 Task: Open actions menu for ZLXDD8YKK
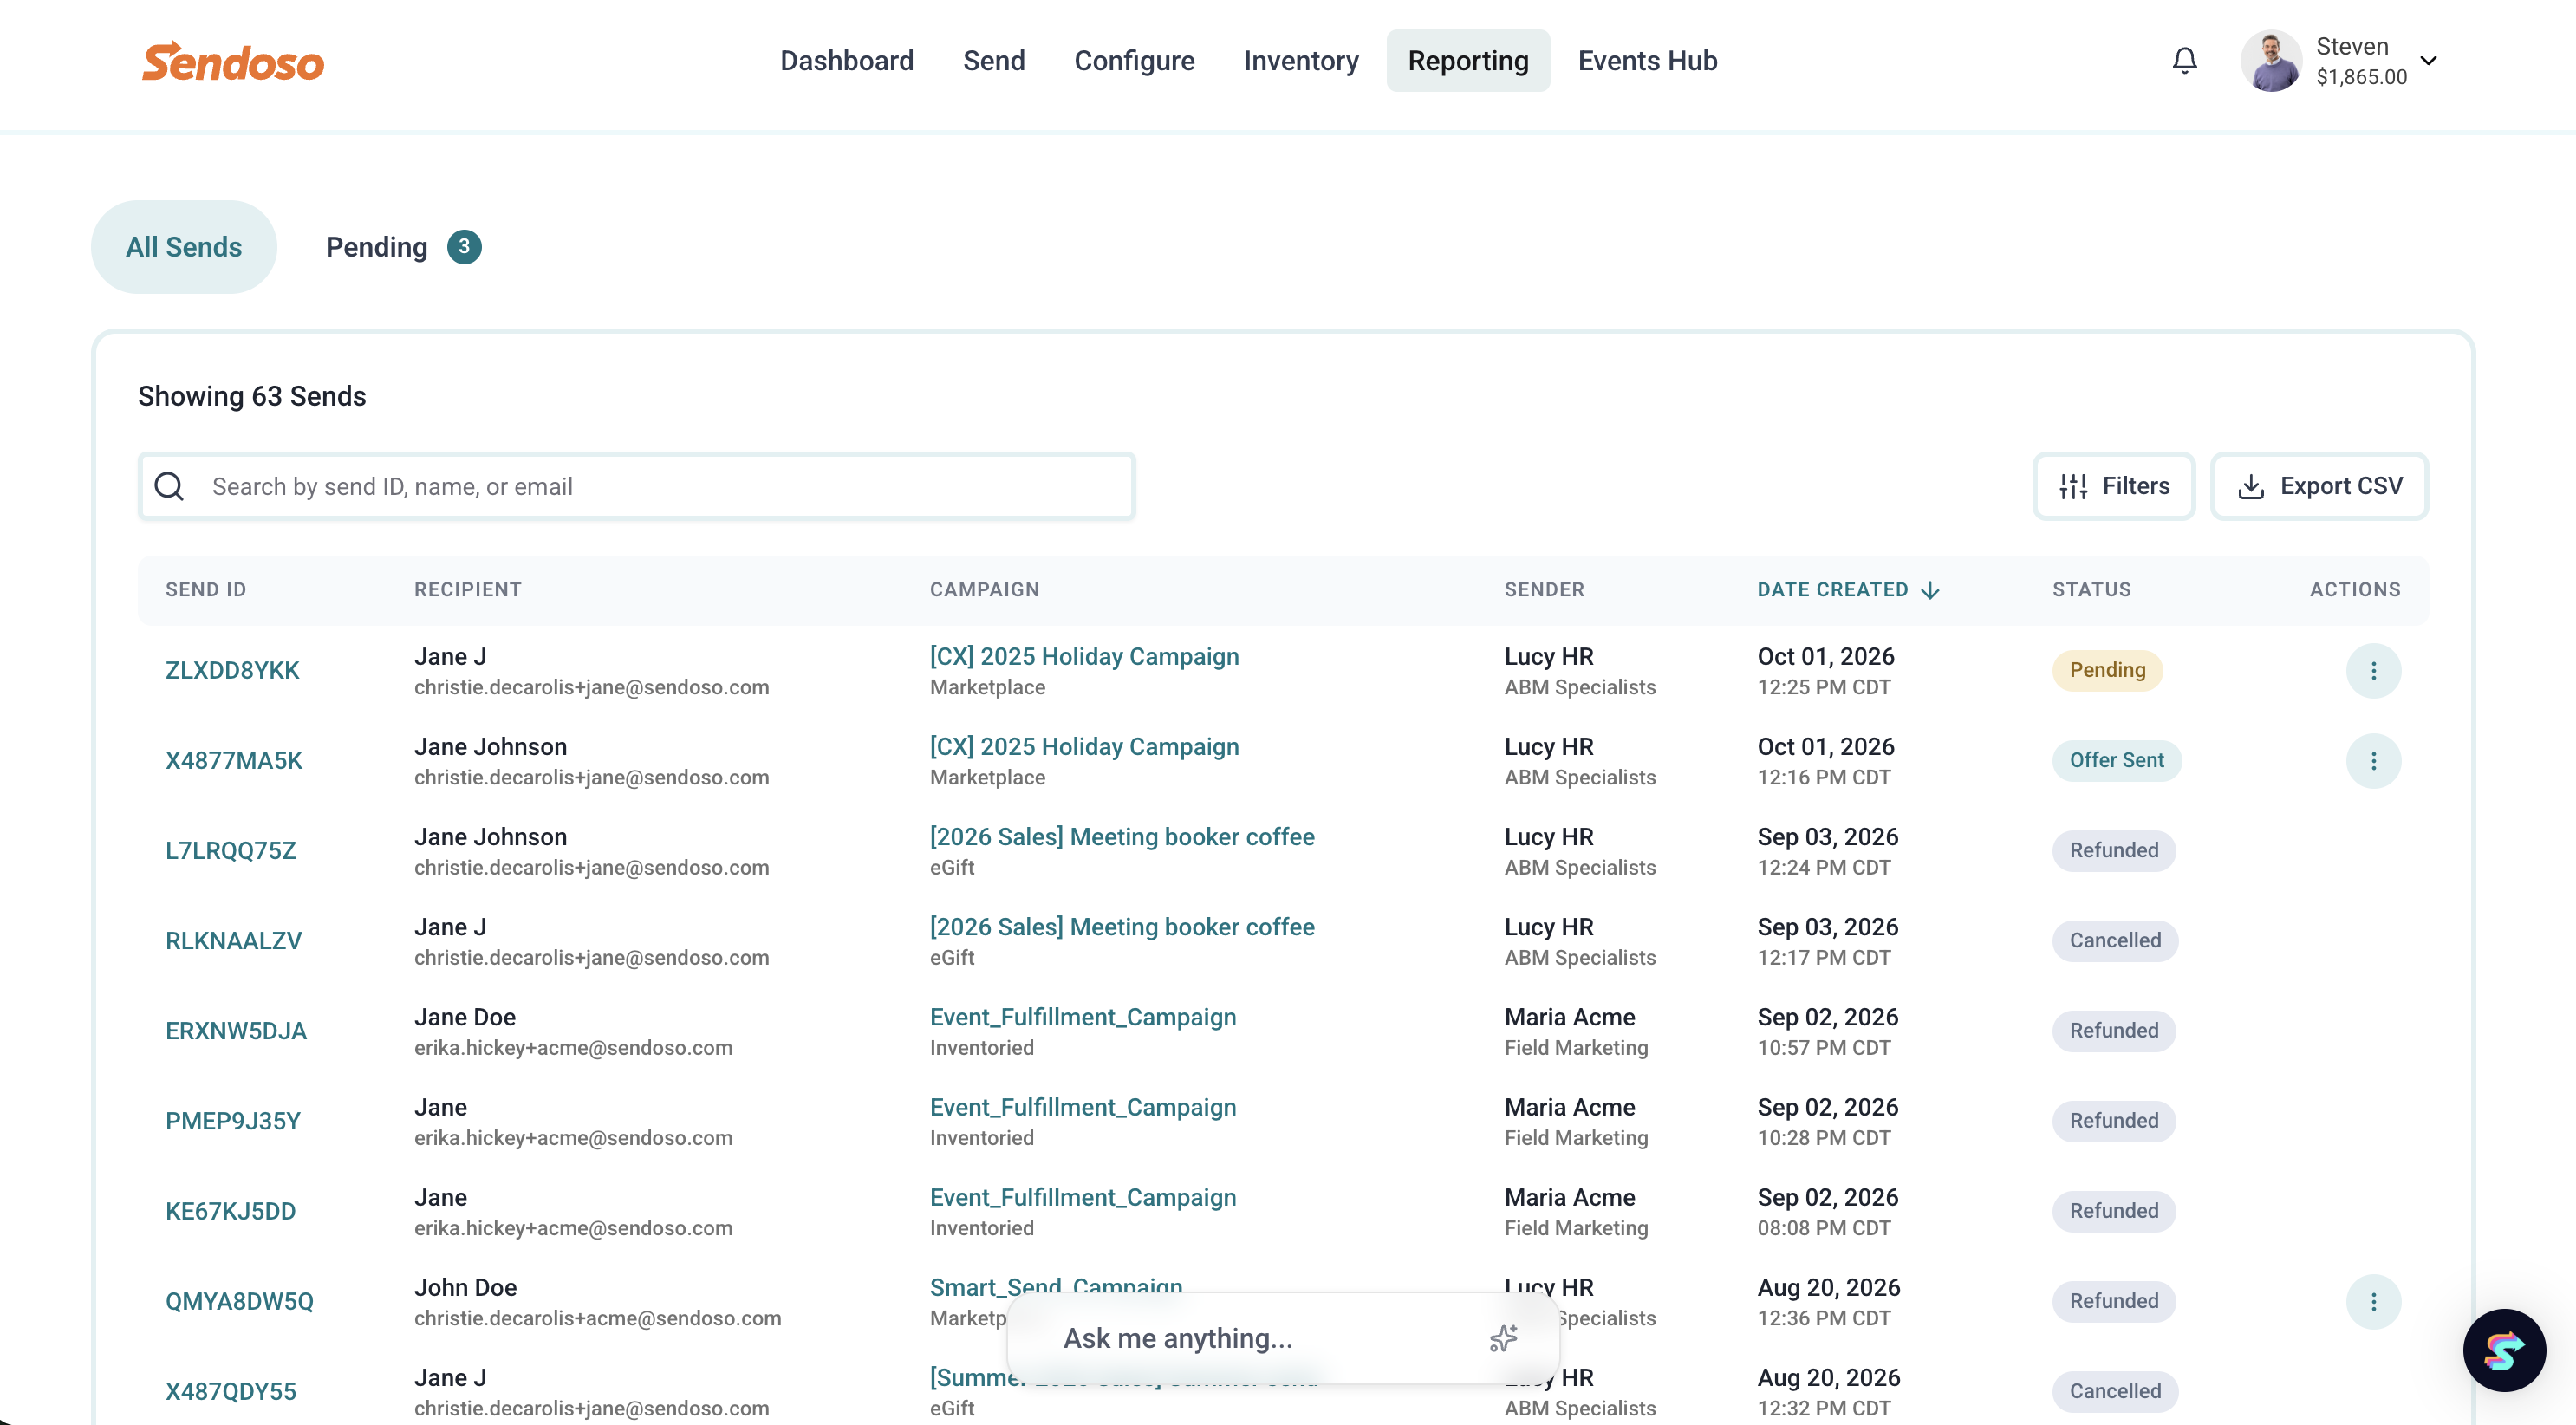point(2373,670)
